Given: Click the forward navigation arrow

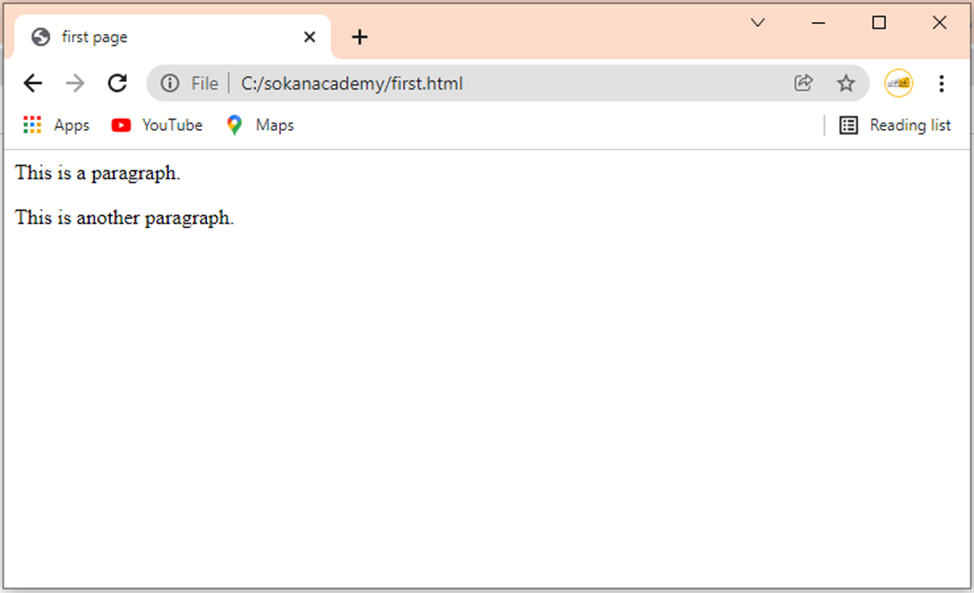Looking at the screenshot, I should [x=75, y=83].
